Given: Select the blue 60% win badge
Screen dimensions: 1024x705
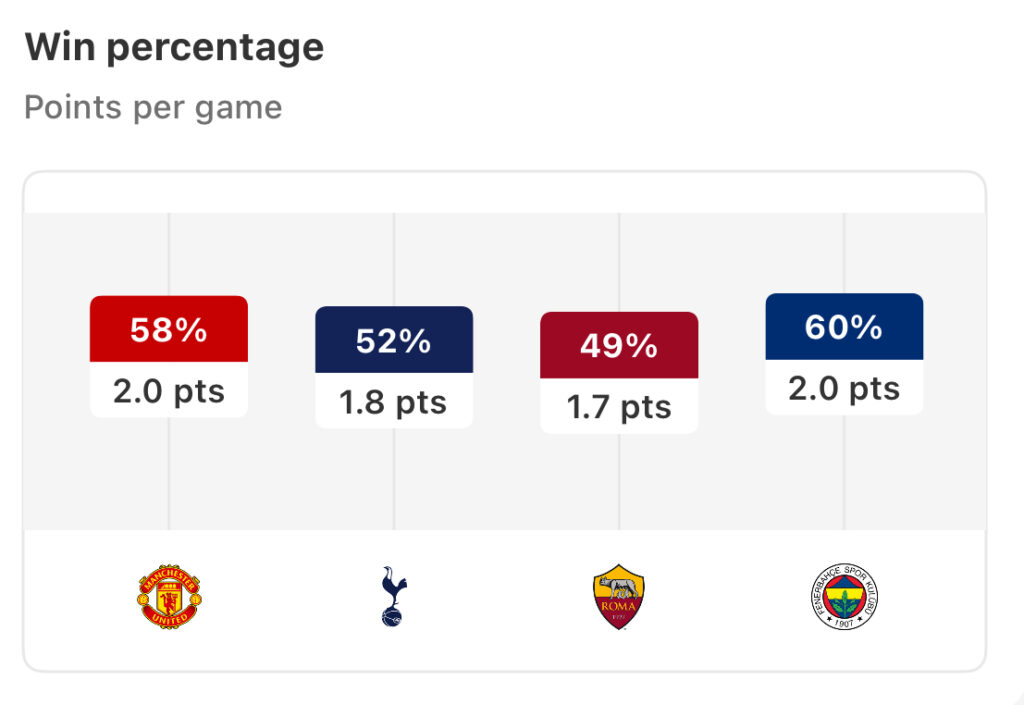Looking at the screenshot, I should [844, 326].
